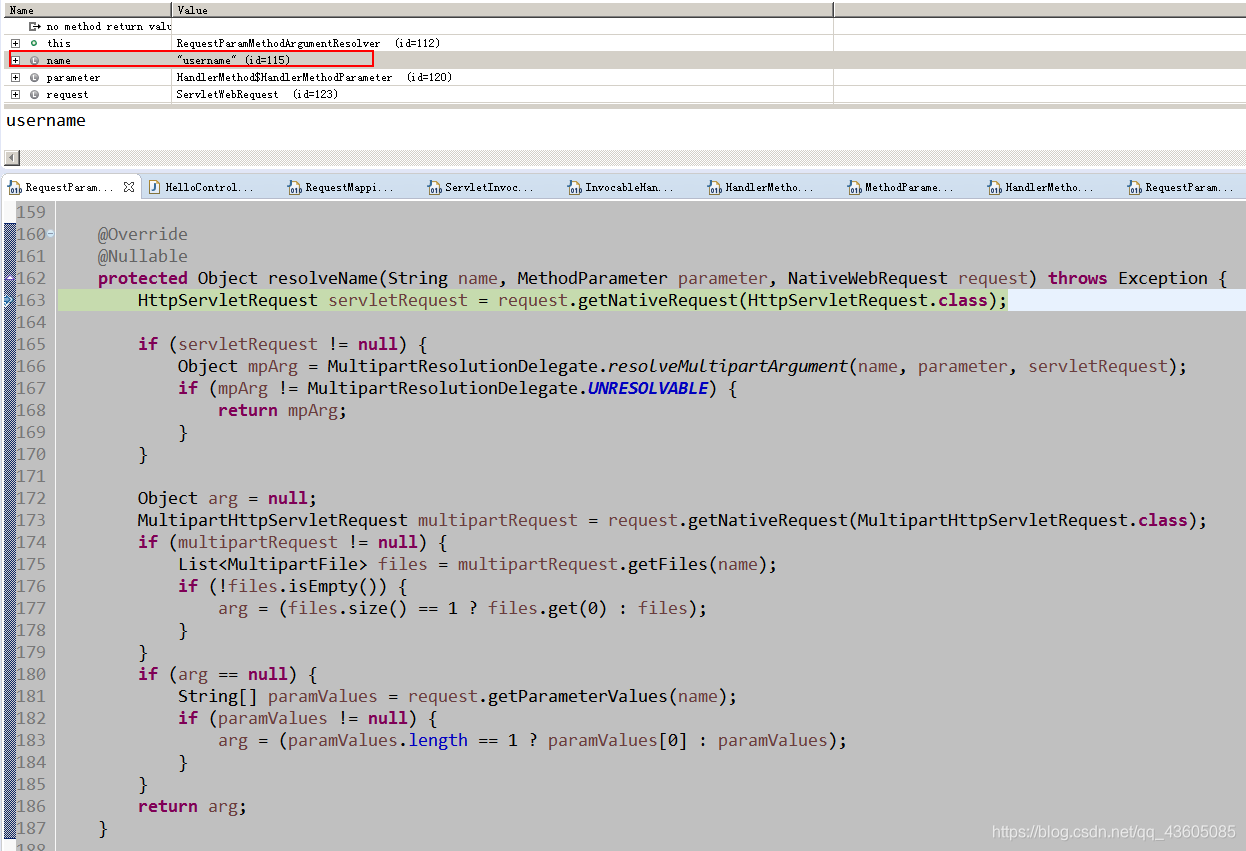Click UNRESOLVABLE constant on line 167
This screenshot has height=851, width=1246.
tap(648, 388)
